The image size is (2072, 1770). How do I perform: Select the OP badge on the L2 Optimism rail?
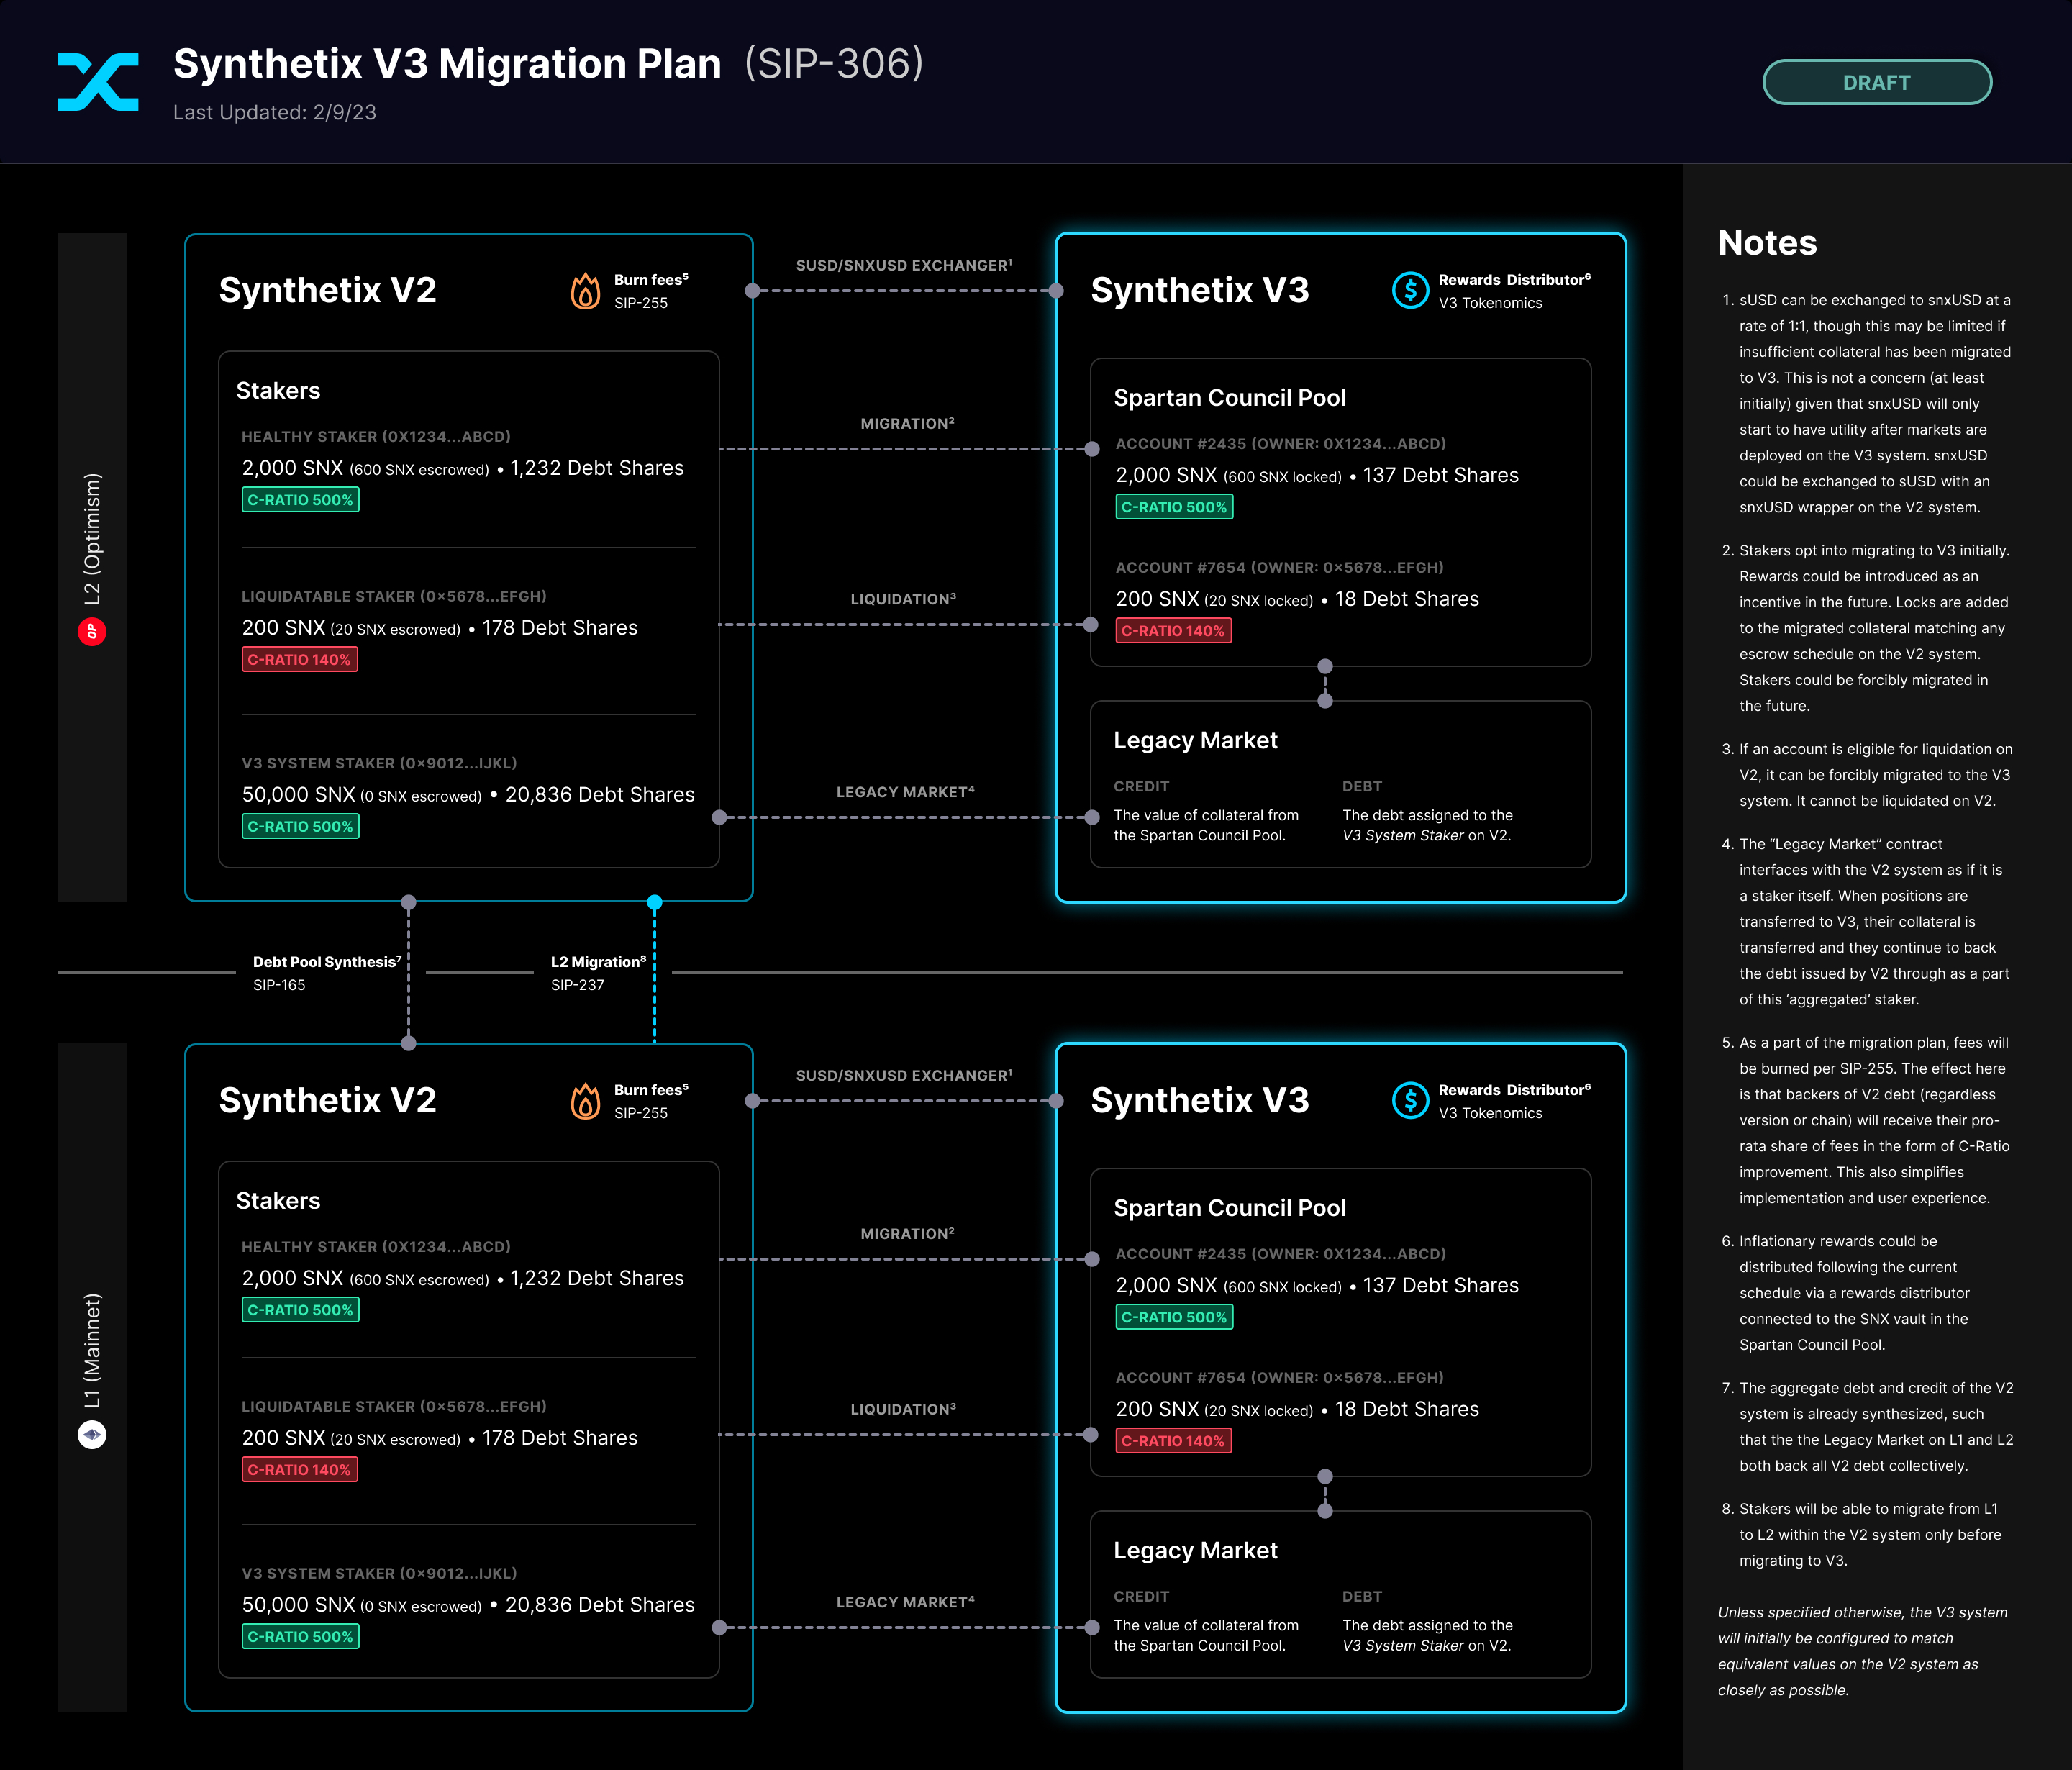91,630
